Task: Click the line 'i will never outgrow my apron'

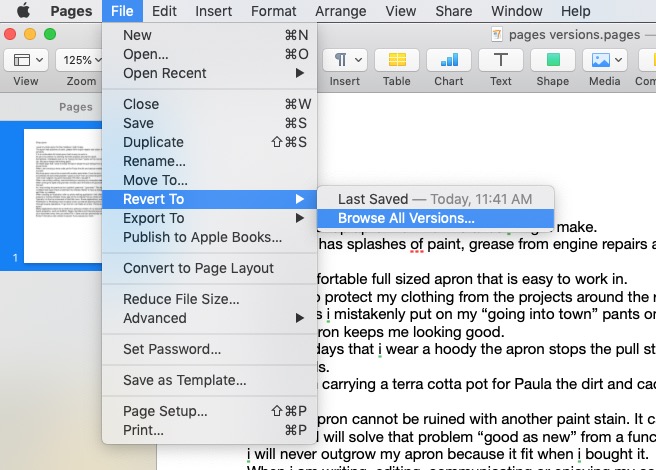Action: tap(448, 454)
